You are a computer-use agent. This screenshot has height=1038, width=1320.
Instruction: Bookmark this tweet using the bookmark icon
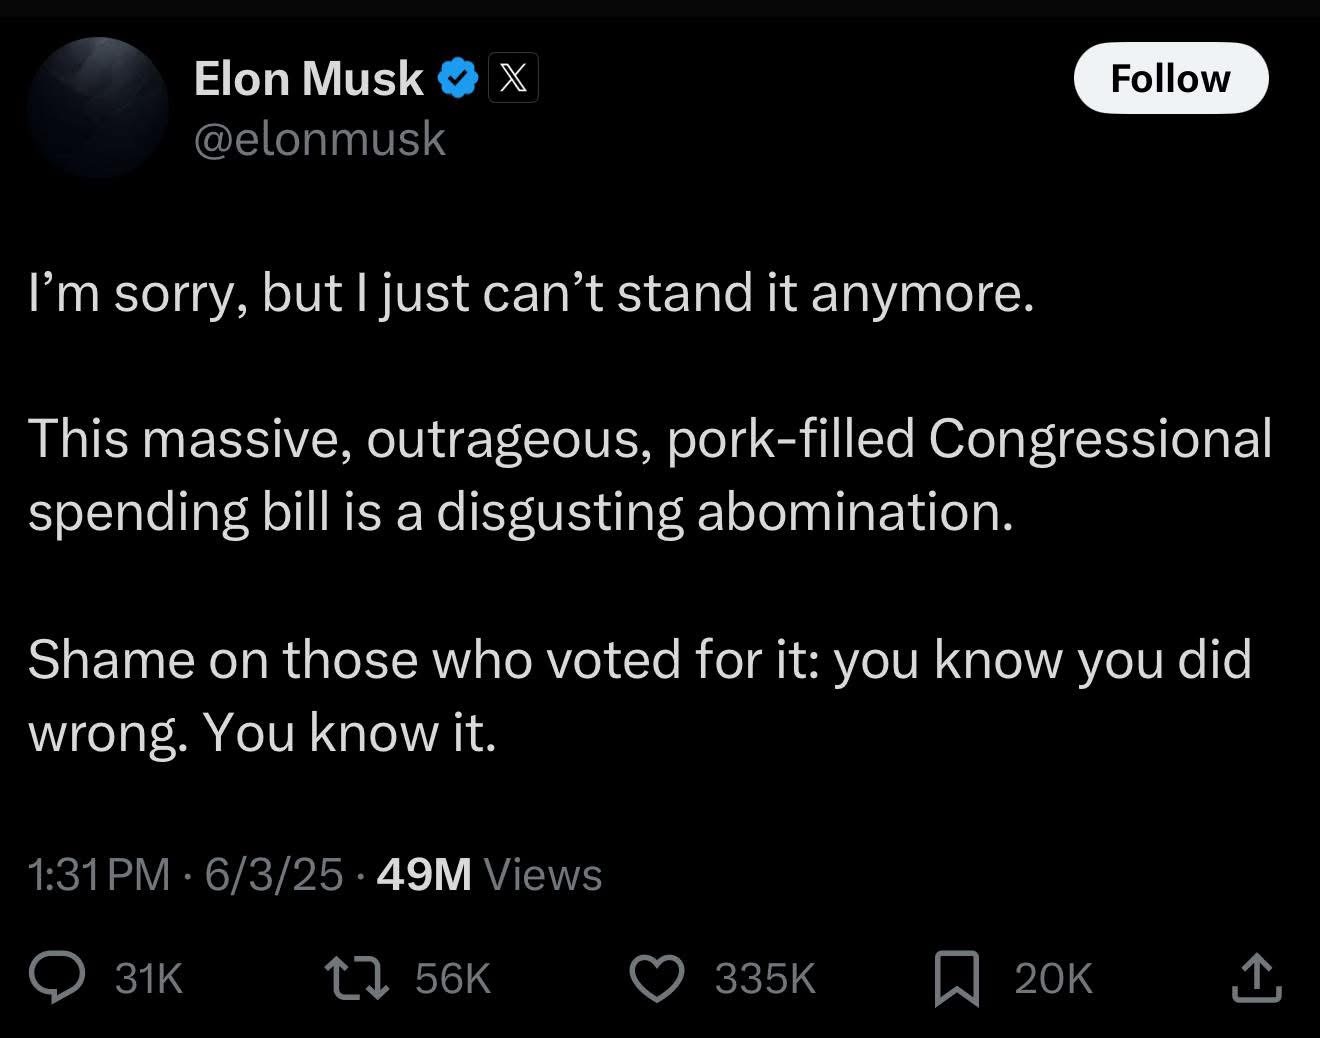click(x=957, y=978)
